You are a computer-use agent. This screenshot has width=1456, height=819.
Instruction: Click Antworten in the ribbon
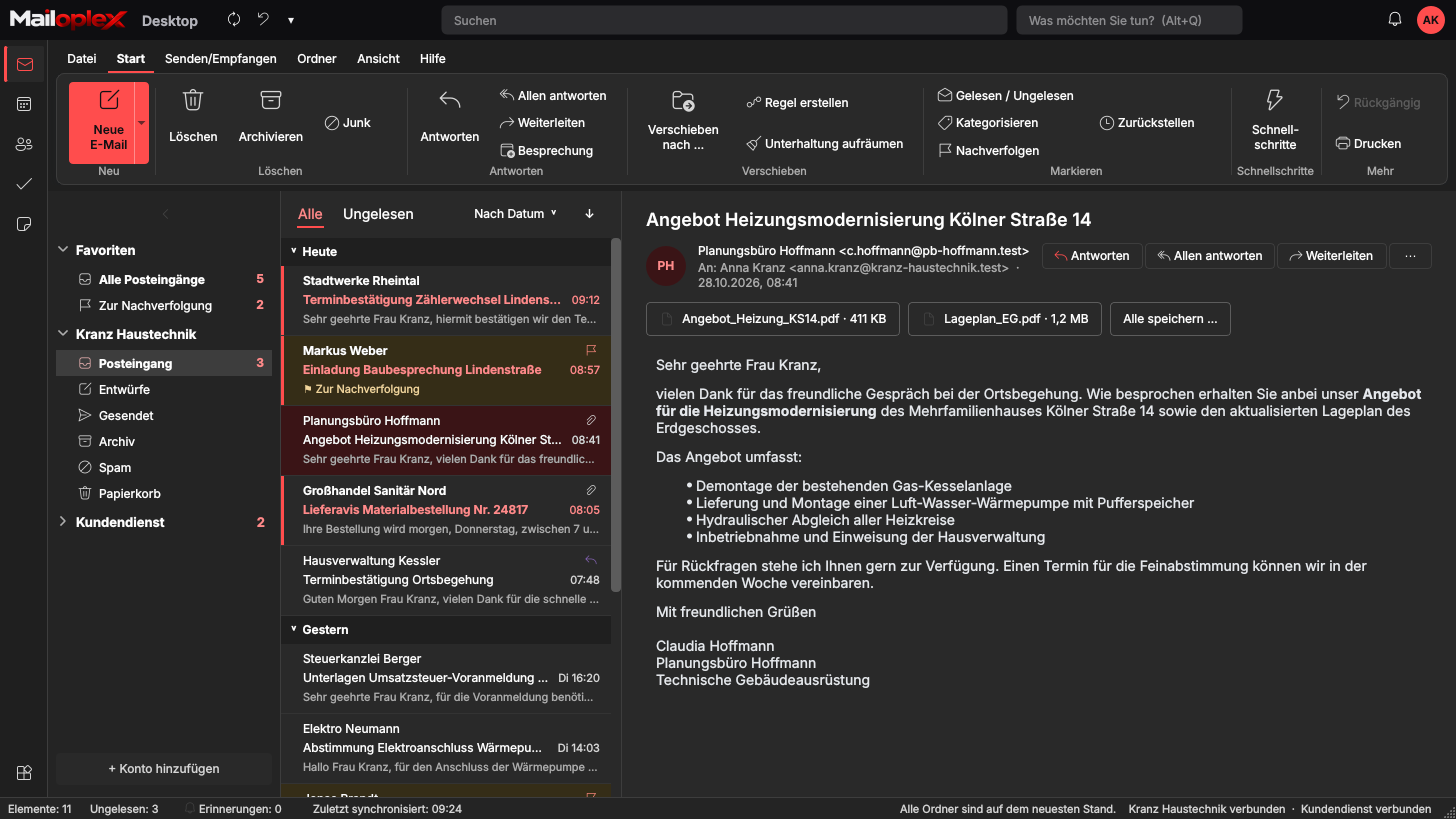449,117
